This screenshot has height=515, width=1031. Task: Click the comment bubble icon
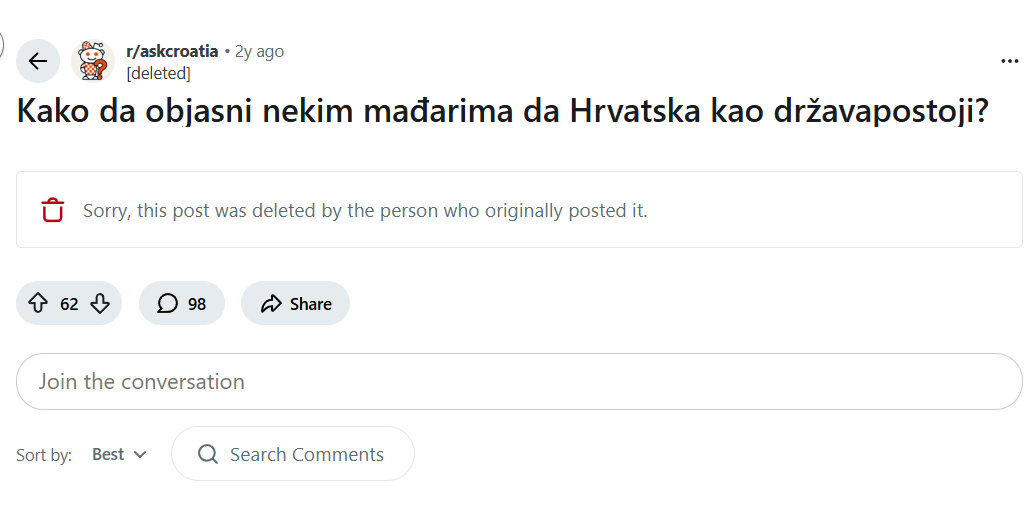tap(168, 304)
